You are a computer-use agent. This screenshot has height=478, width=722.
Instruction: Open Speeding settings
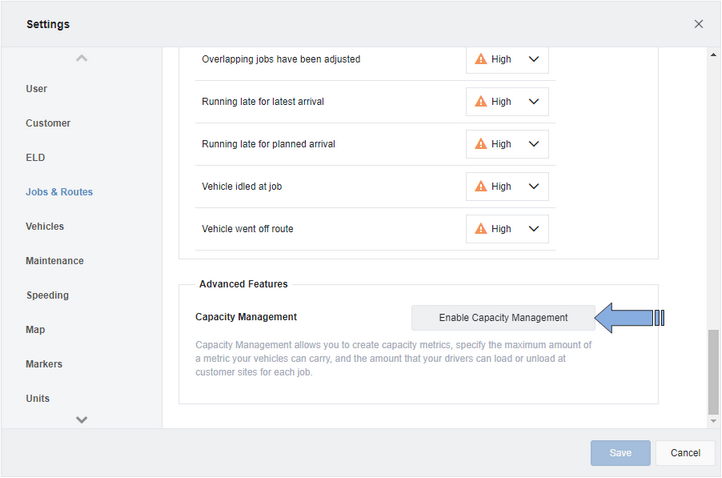pos(47,295)
